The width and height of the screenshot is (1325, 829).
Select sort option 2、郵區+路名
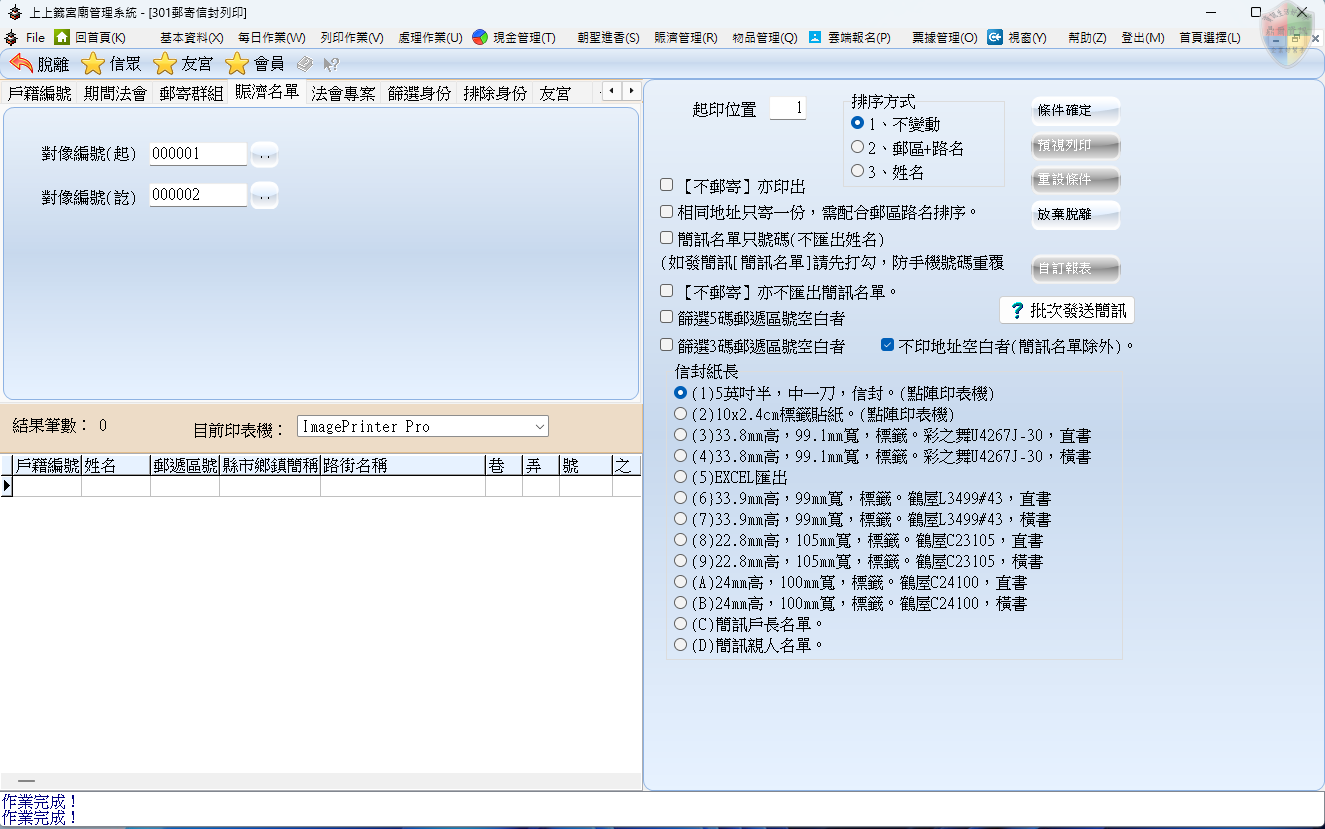[857, 148]
